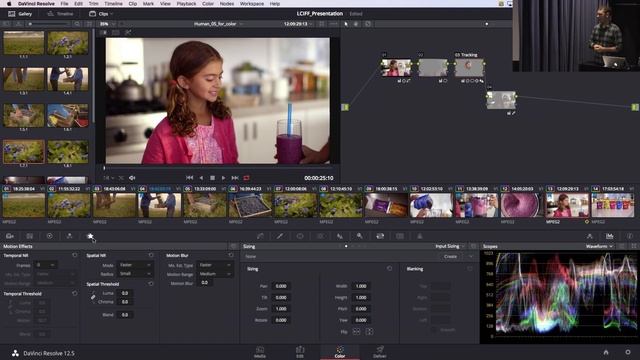The width and height of the screenshot is (640, 360).
Task: Toggle the Timeline panel
Action: point(60,13)
